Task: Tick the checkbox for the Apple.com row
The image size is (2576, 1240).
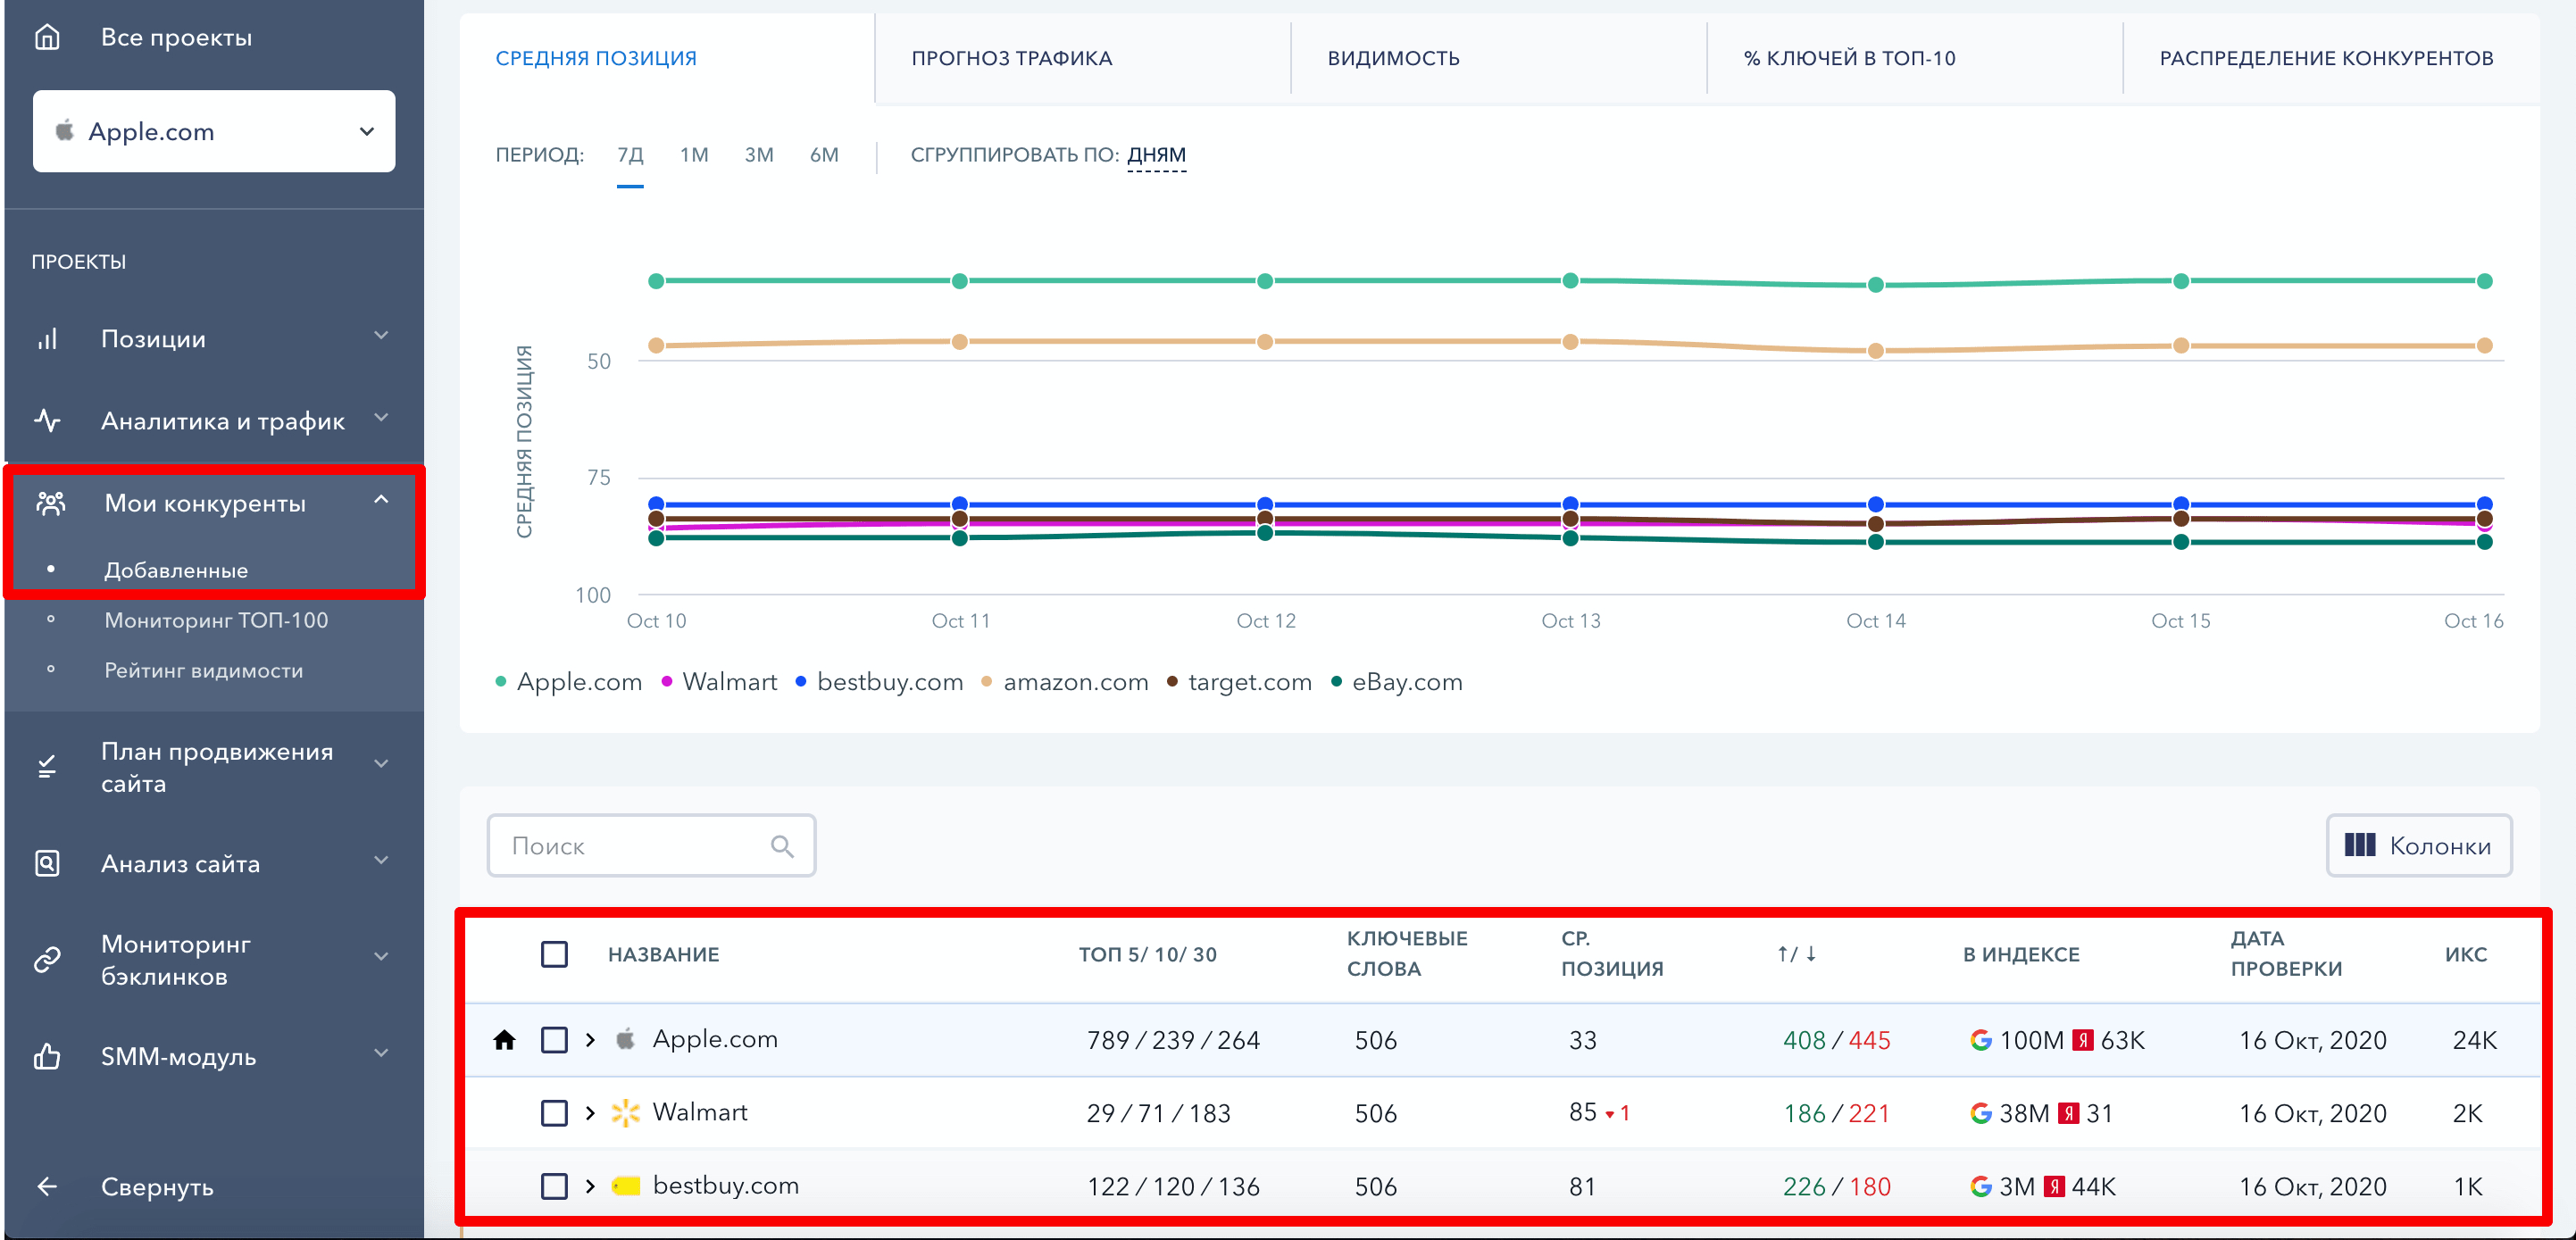Action: click(554, 1040)
